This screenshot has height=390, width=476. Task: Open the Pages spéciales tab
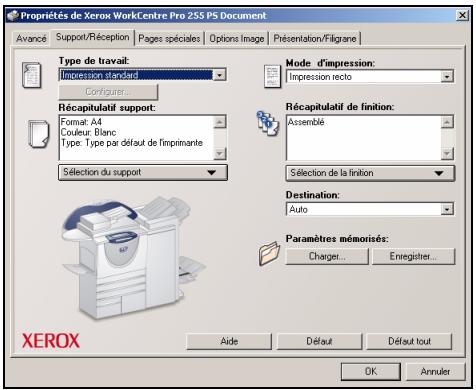pyautogui.click(x=169, y=39)
